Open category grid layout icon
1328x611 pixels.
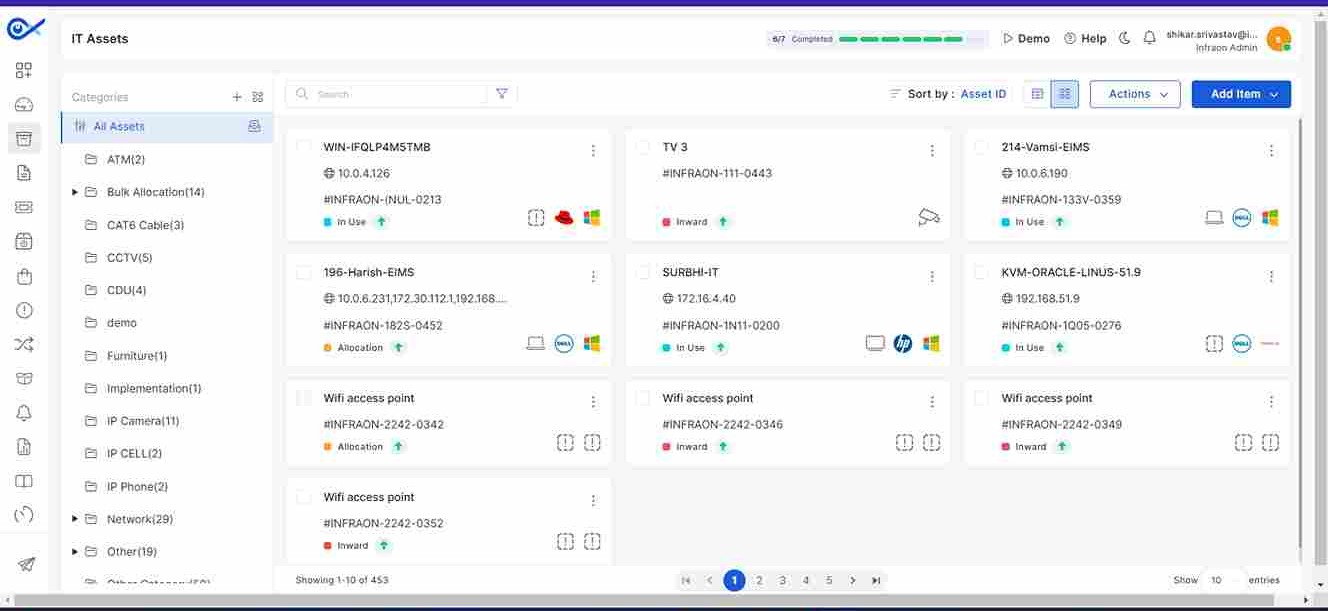258,97
